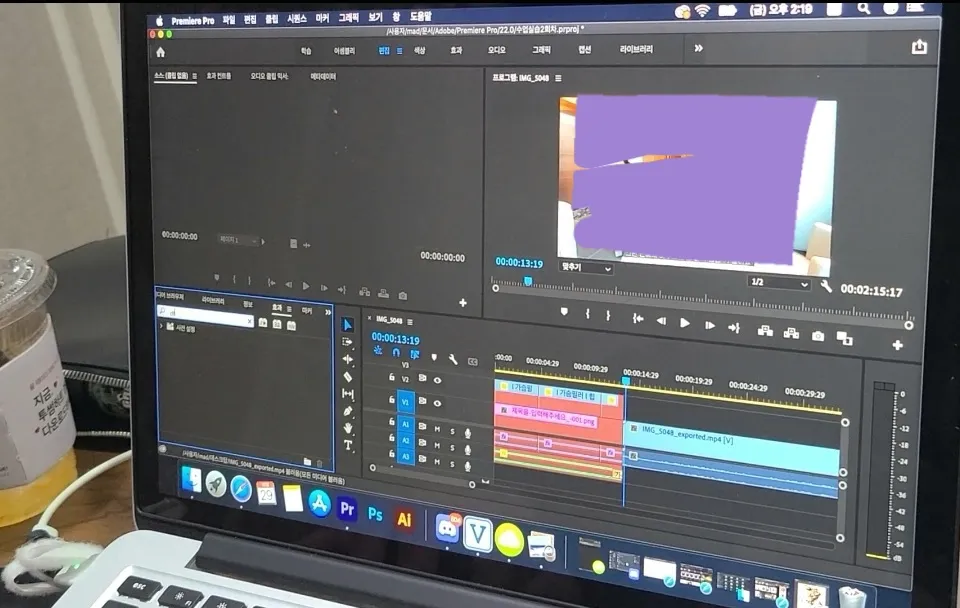Click the Export Frame camera icon

(x=817, y=336)
